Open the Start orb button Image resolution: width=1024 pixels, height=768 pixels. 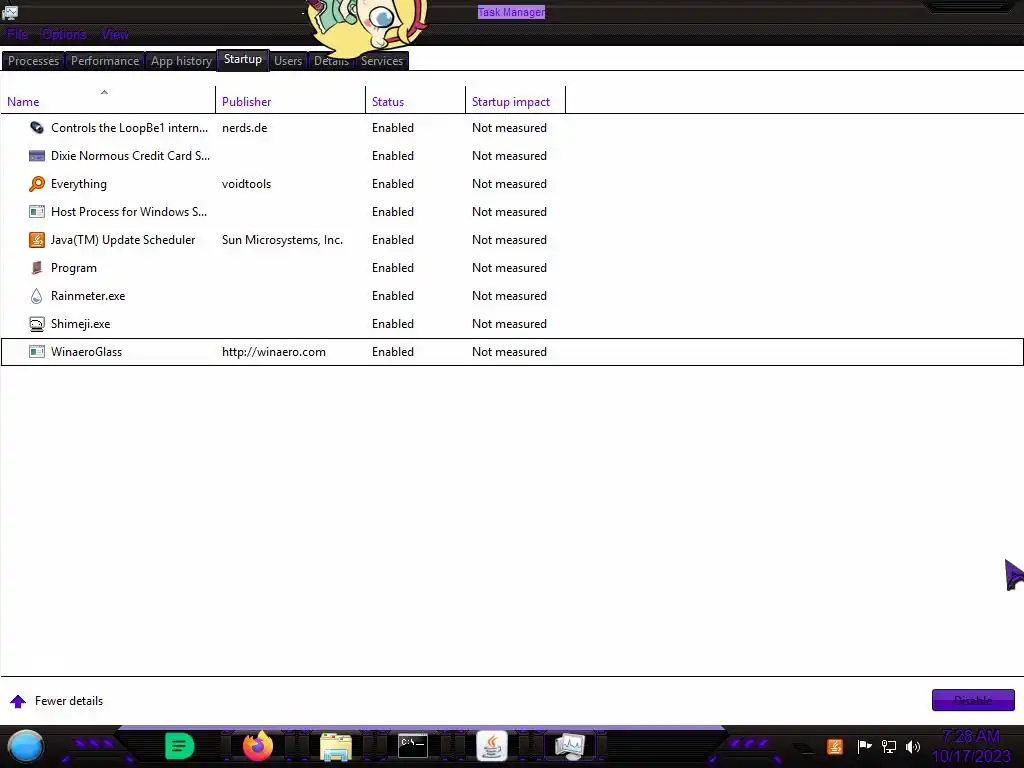[25, 746]
